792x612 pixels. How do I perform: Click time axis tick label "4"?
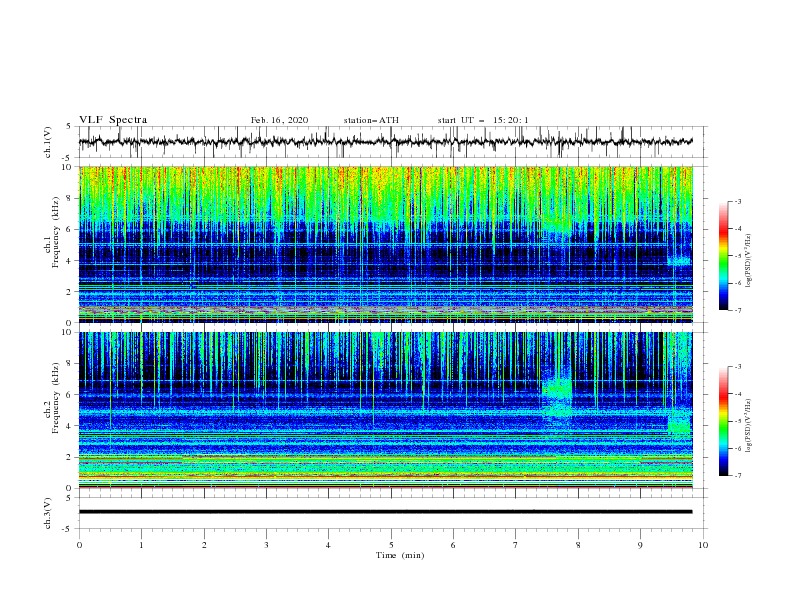pyautogui.click(x=329, y=545)
